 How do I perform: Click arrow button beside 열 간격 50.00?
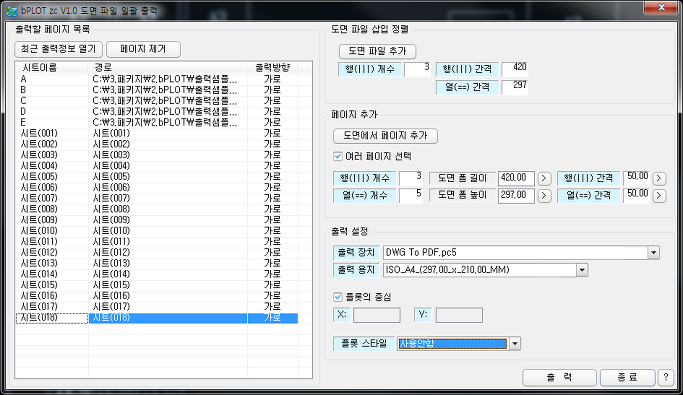pyautogui.click(x=659, y=196)
